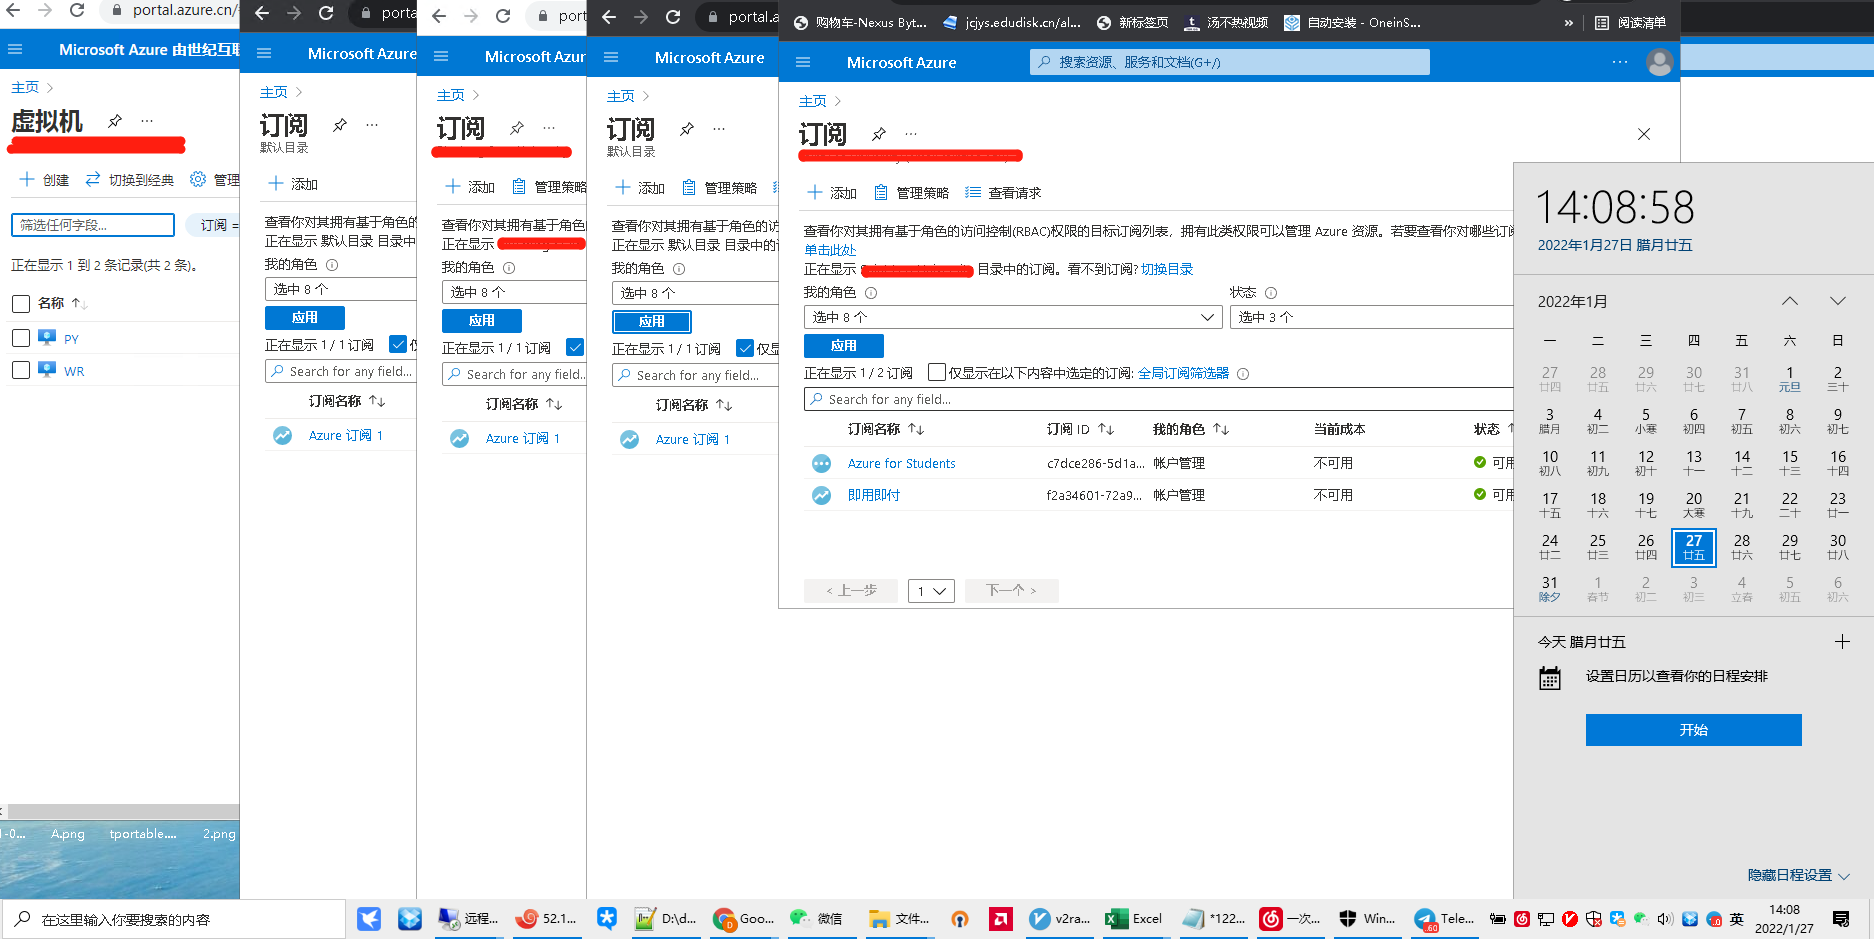Click the 管理 gear icon in 虚拟机 window
Image resolution: width=1874 pixels, height=939 pixels.
pyautogui.click(x=198, y=179)
